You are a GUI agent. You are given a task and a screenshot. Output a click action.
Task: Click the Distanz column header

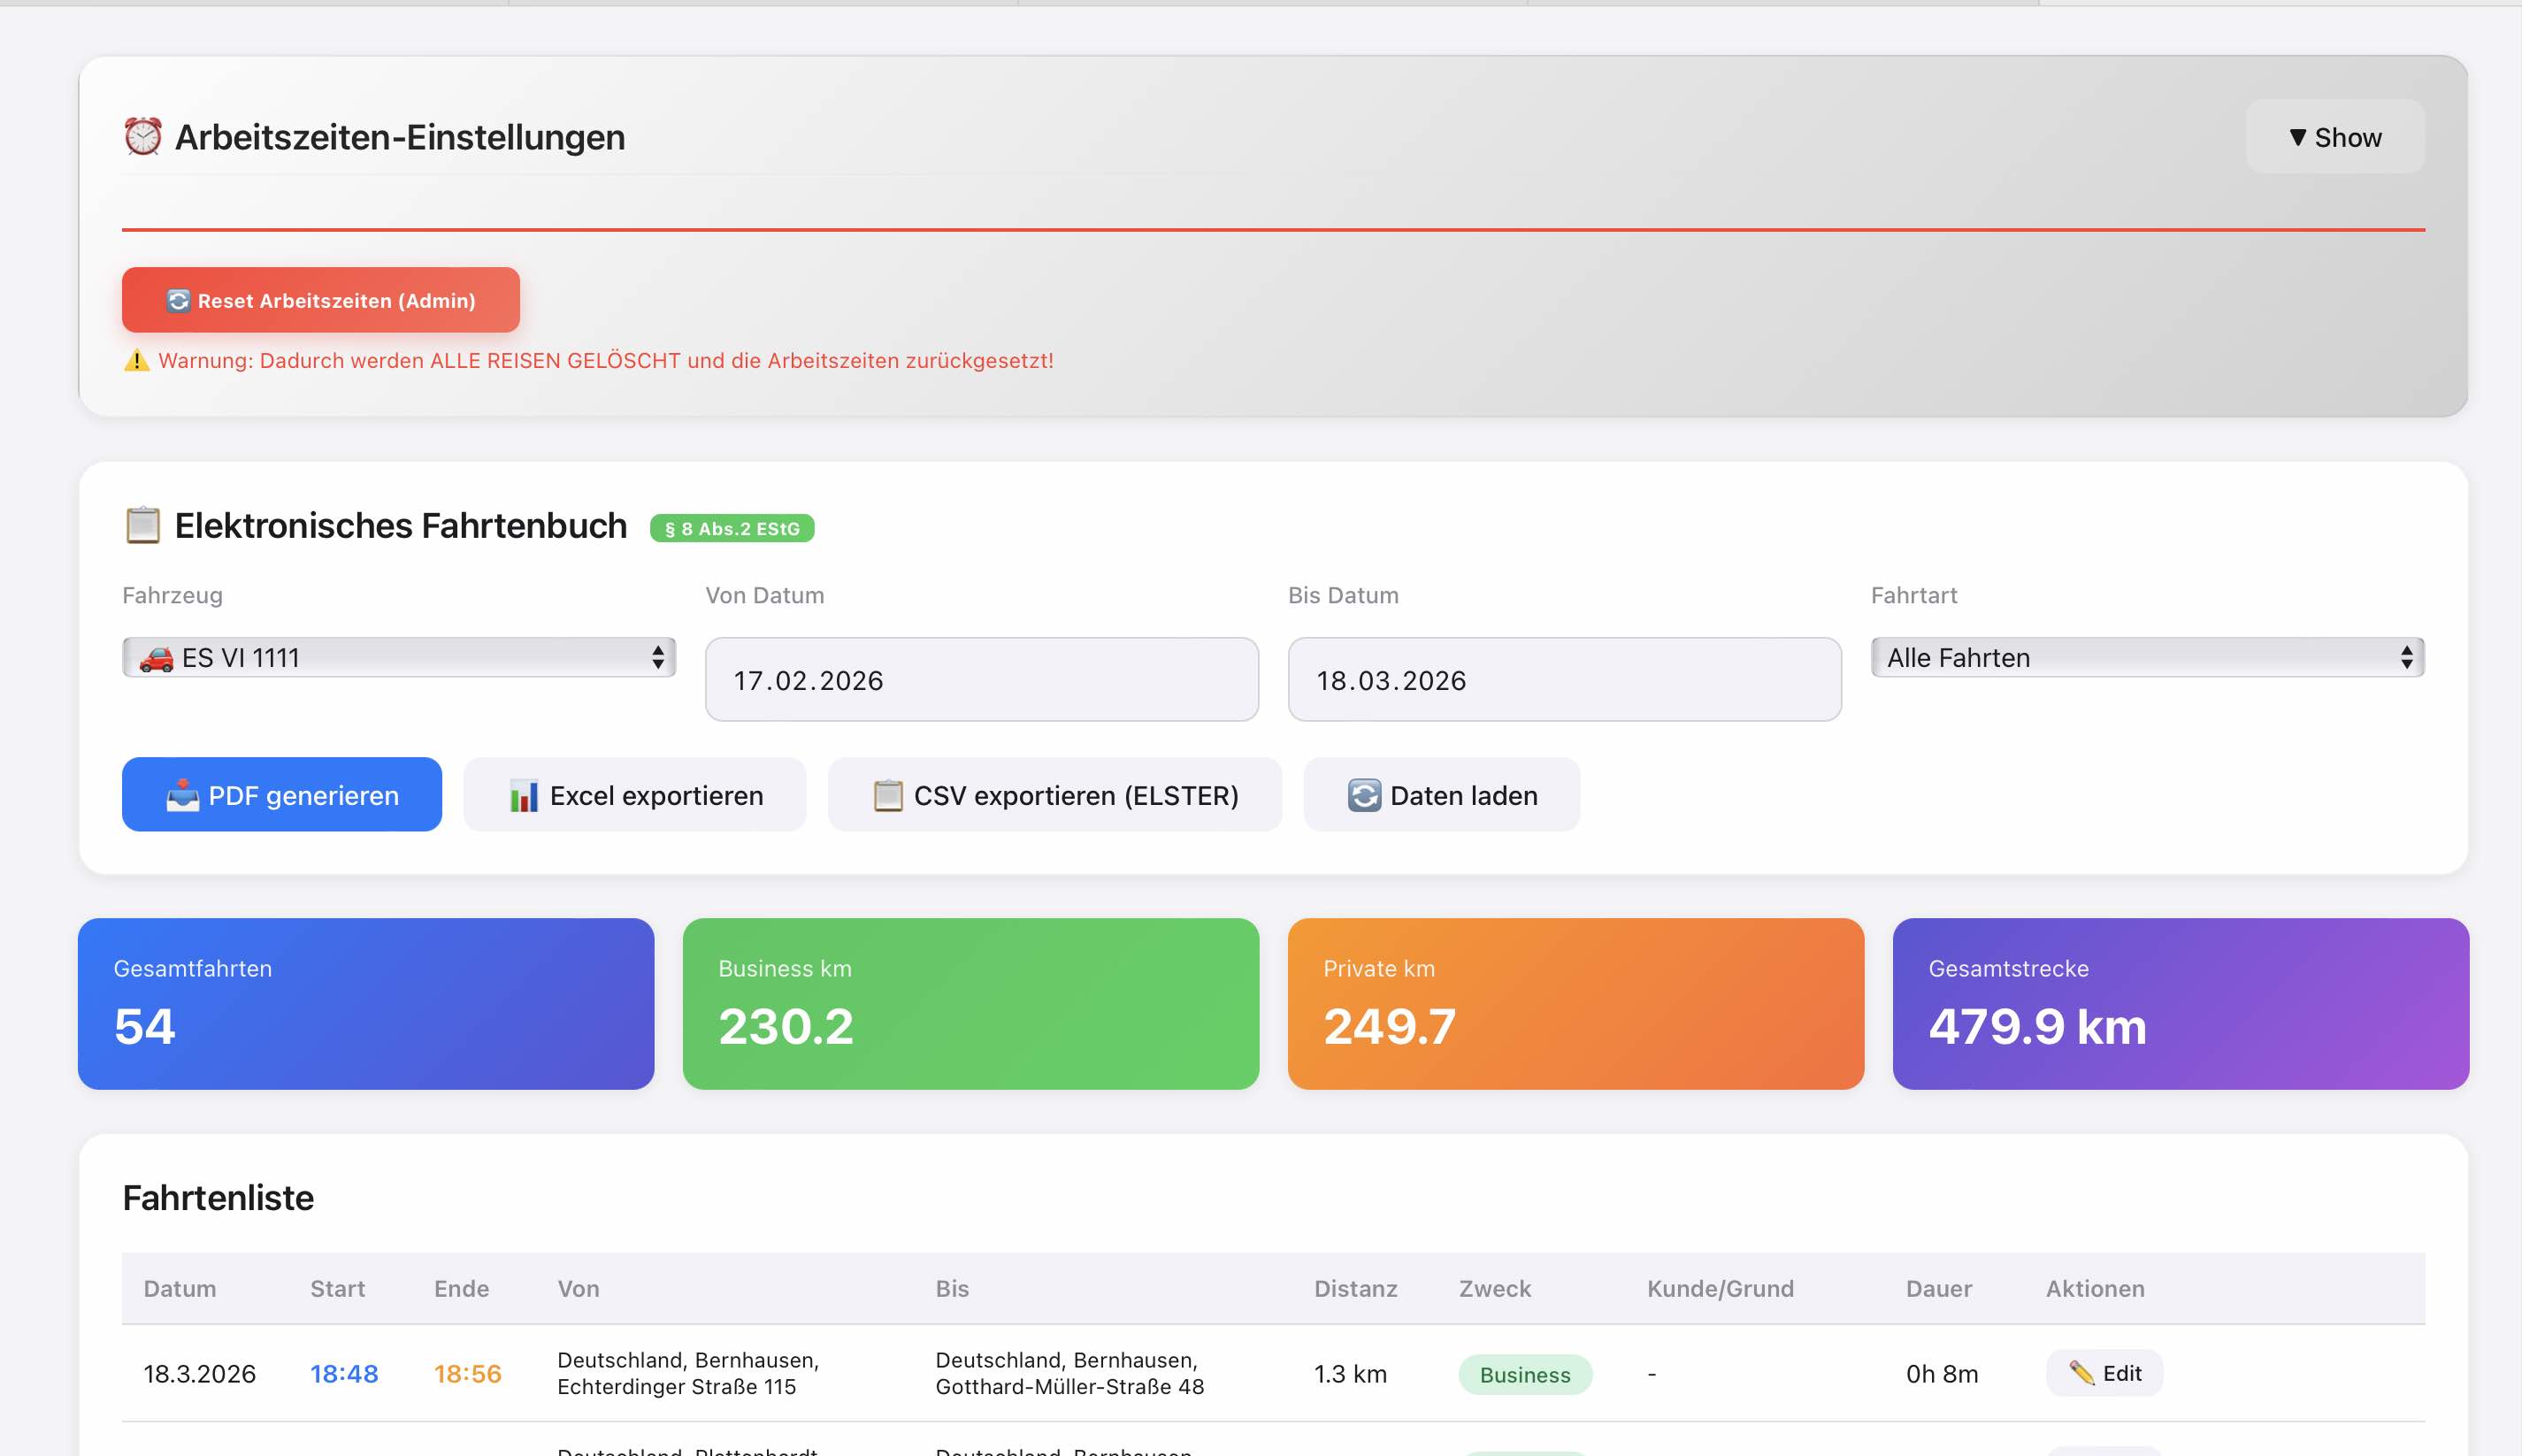coord(1356,1289)
